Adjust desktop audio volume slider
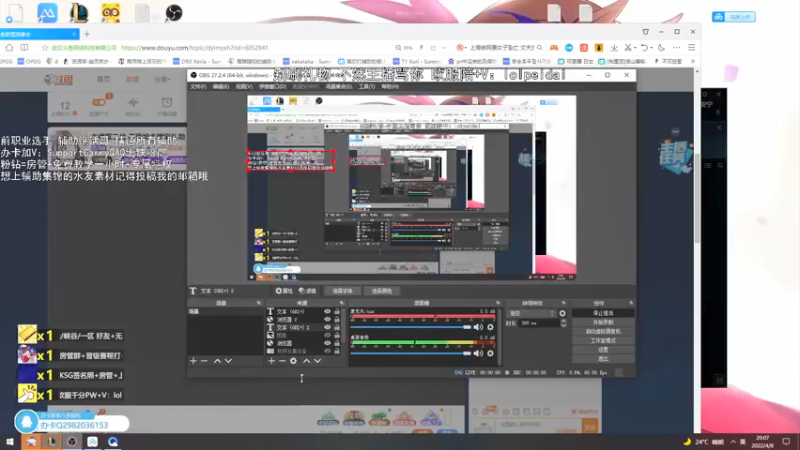This screenshot has width=800, height=450. click(x=411, y=353)
